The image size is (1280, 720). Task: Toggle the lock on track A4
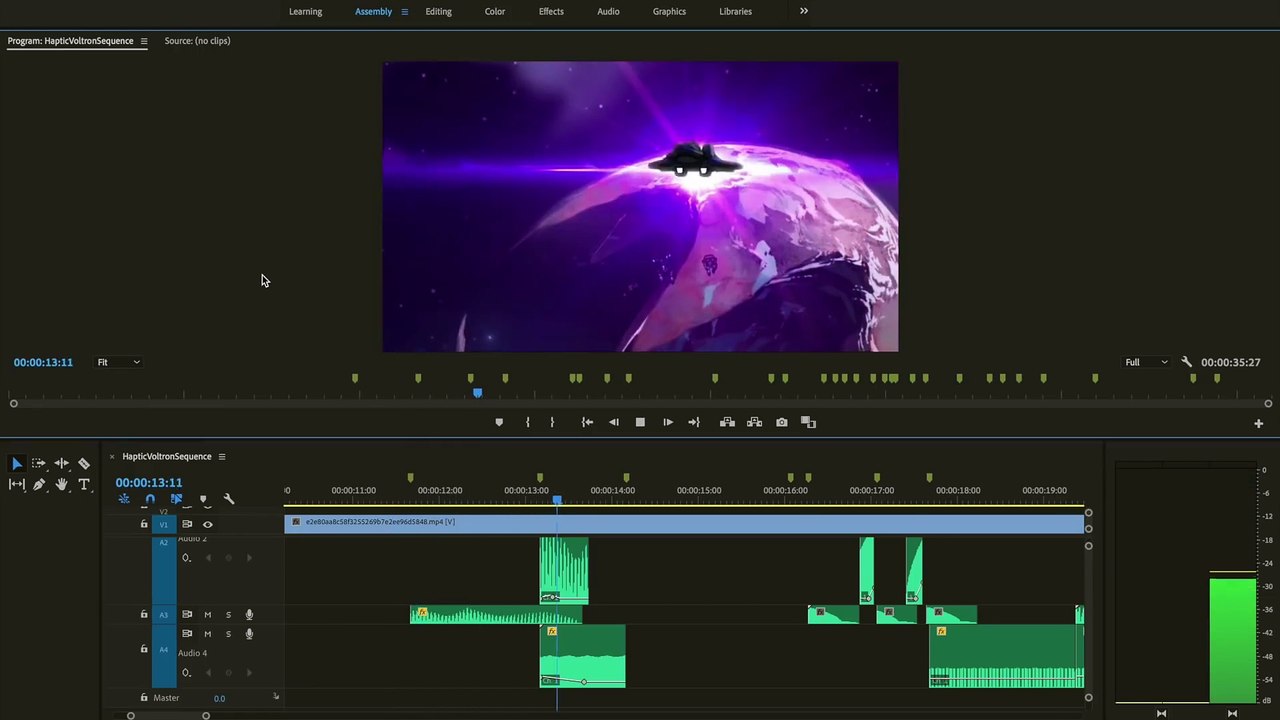tap(144, 649)
